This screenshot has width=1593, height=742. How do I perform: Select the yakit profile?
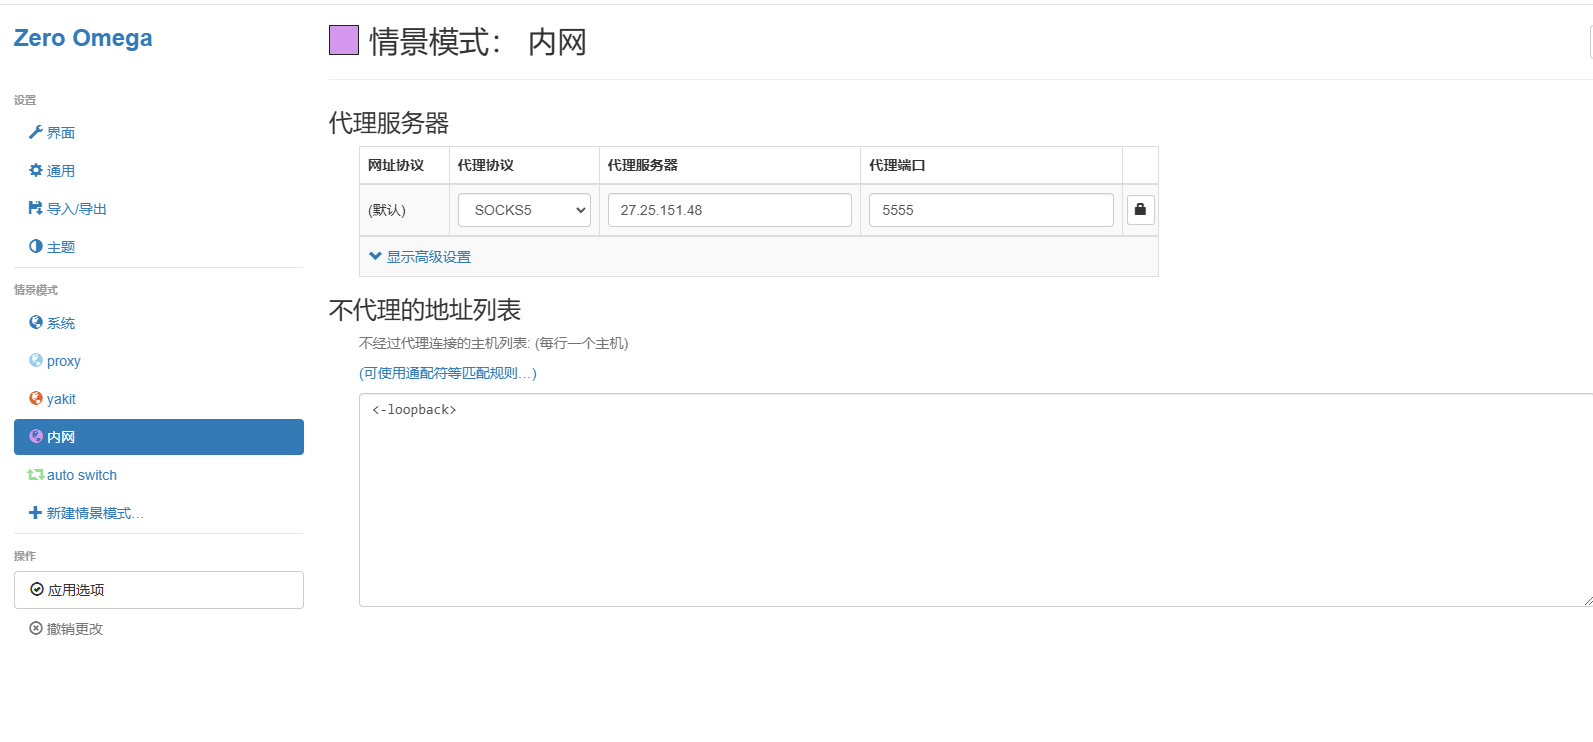[x=158, y=399]
